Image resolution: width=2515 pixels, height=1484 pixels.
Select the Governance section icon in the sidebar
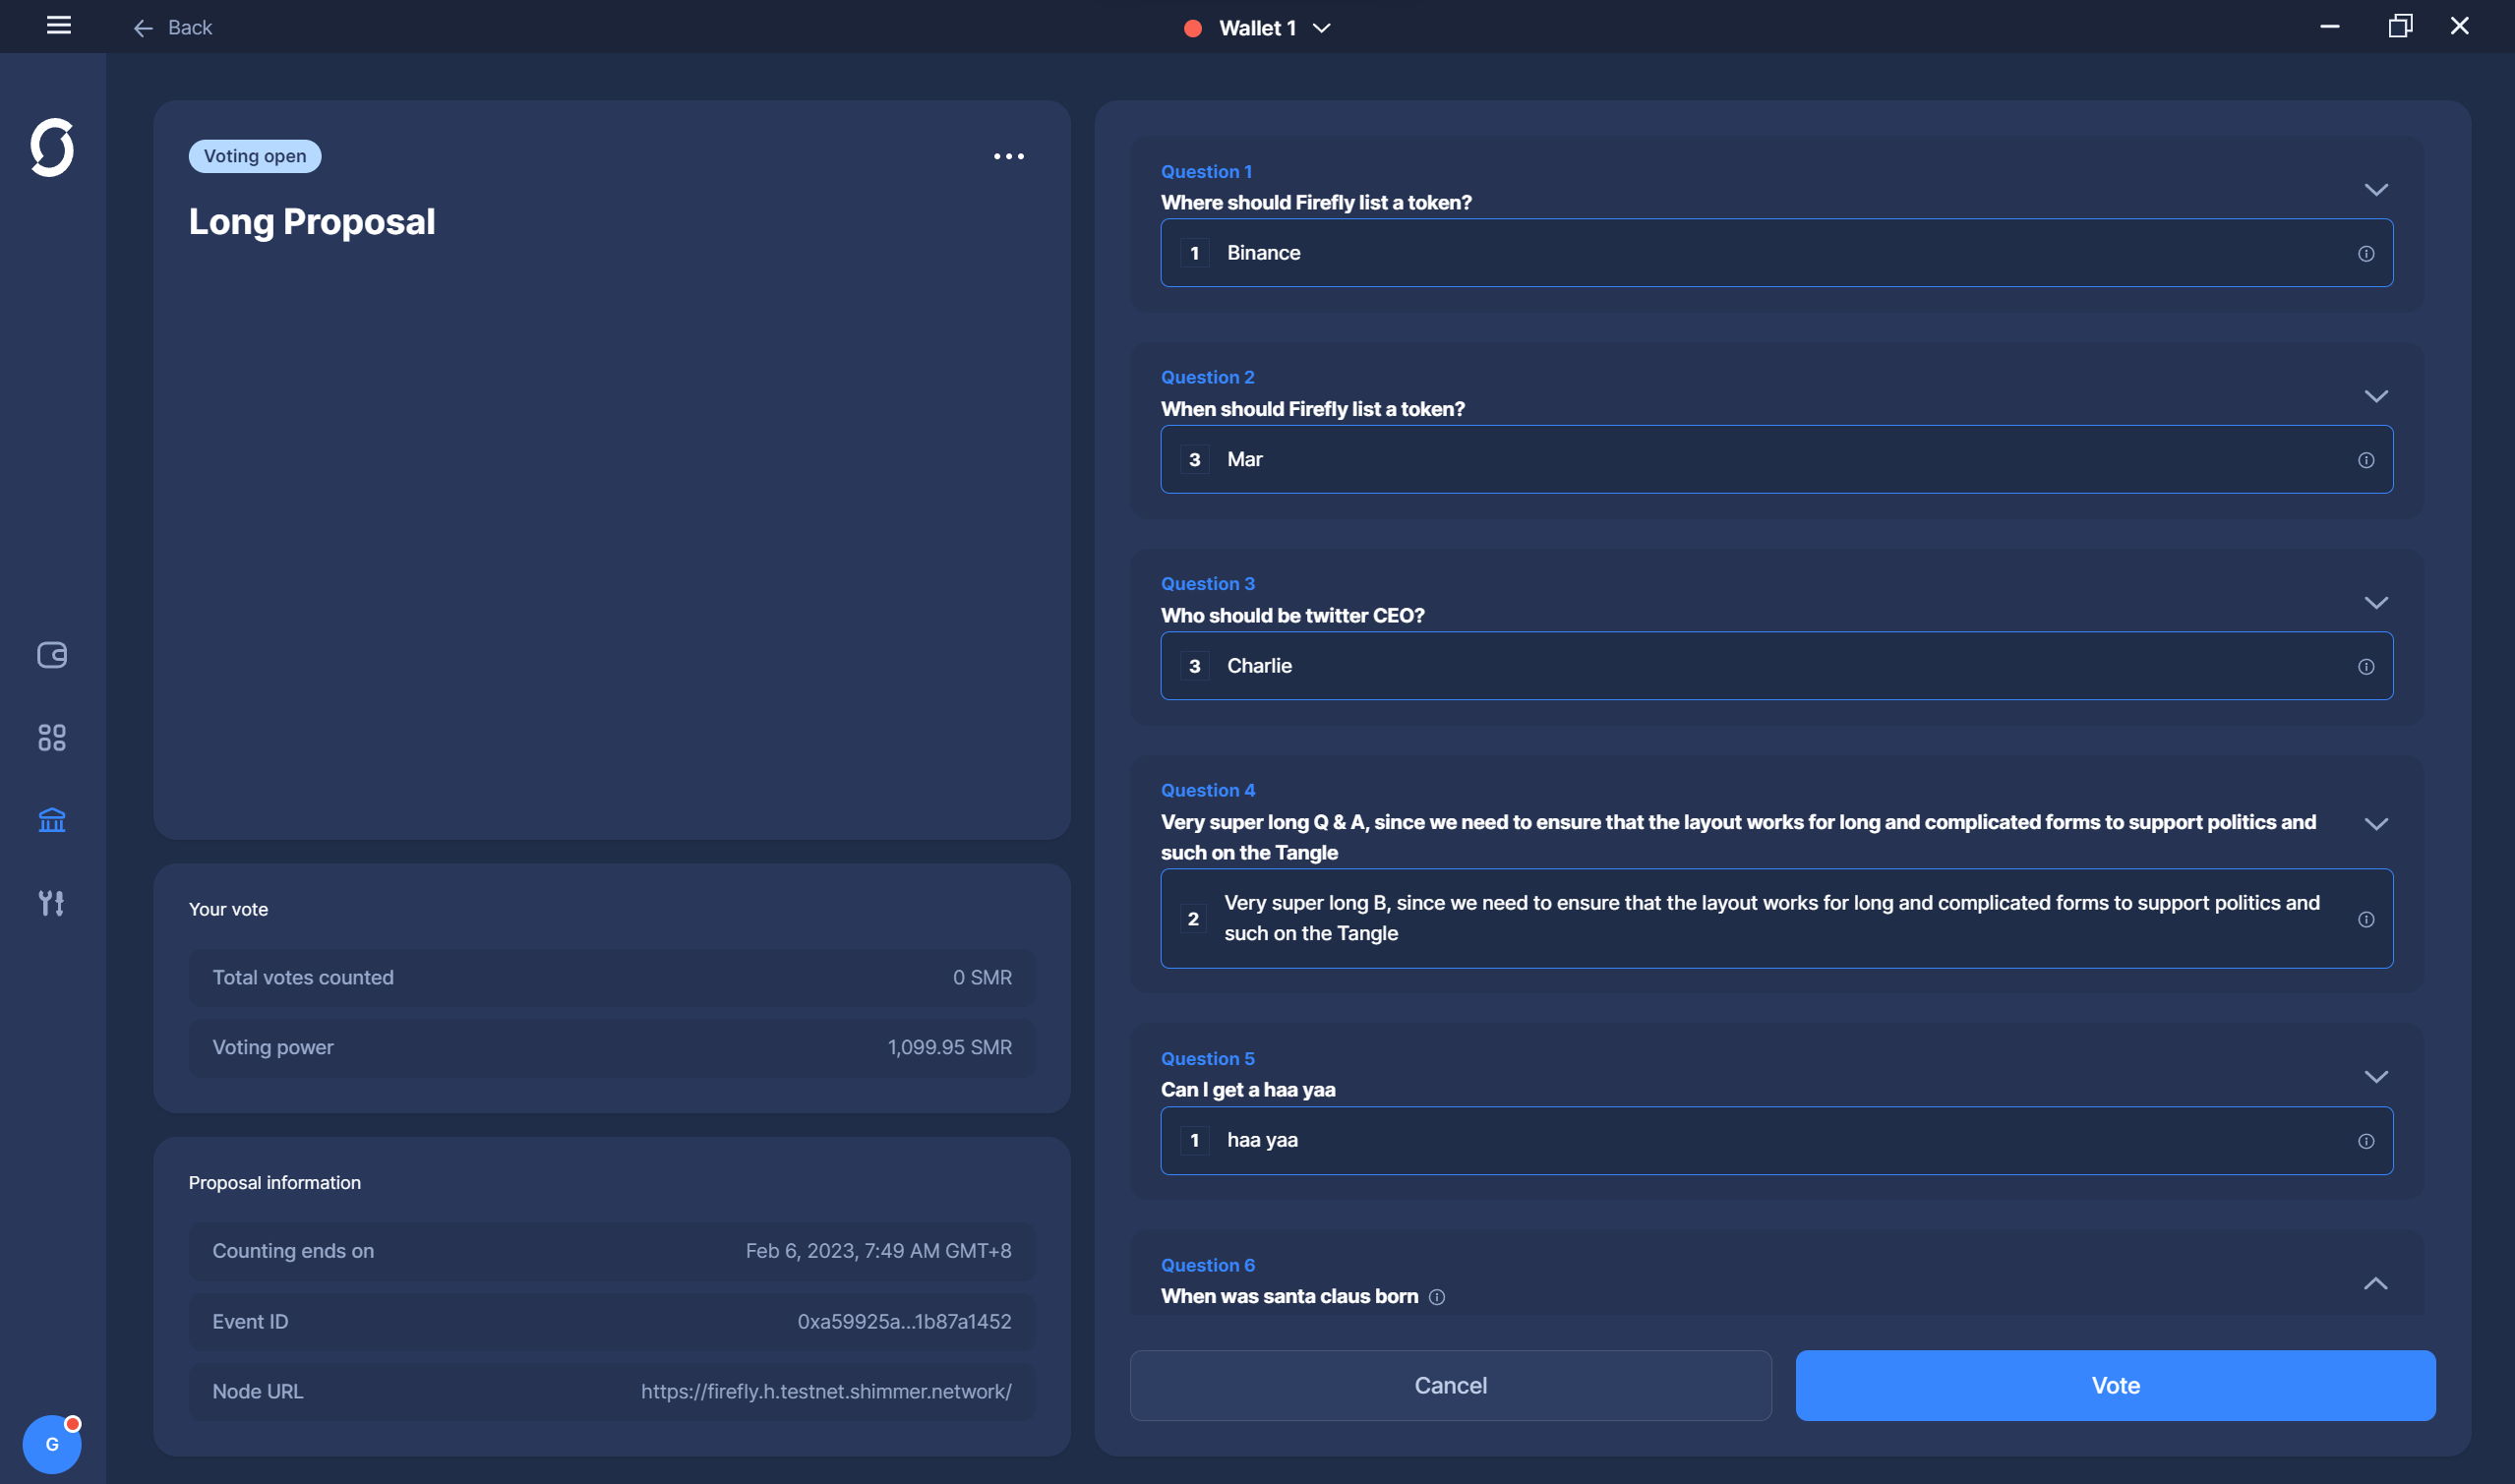click(x=52, y=820)
